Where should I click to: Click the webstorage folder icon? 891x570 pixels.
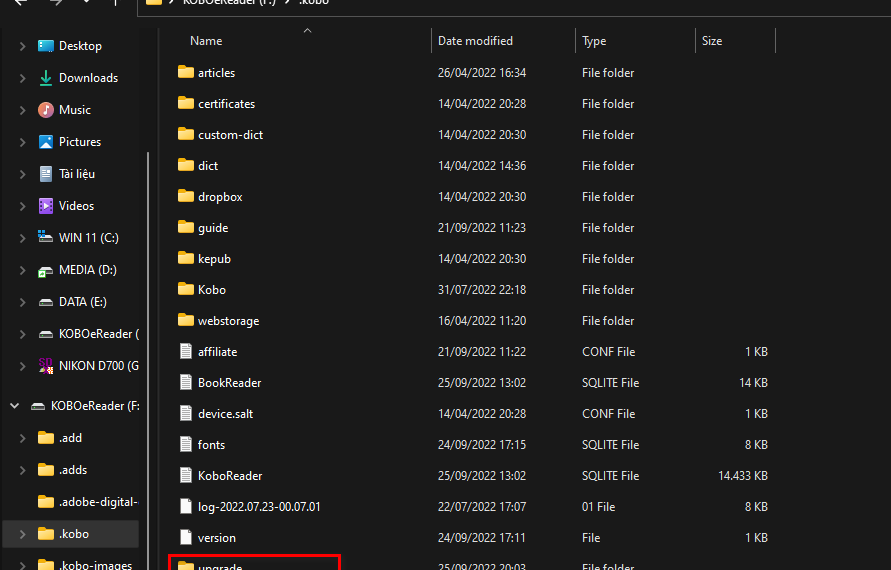[x=186, y=320]
